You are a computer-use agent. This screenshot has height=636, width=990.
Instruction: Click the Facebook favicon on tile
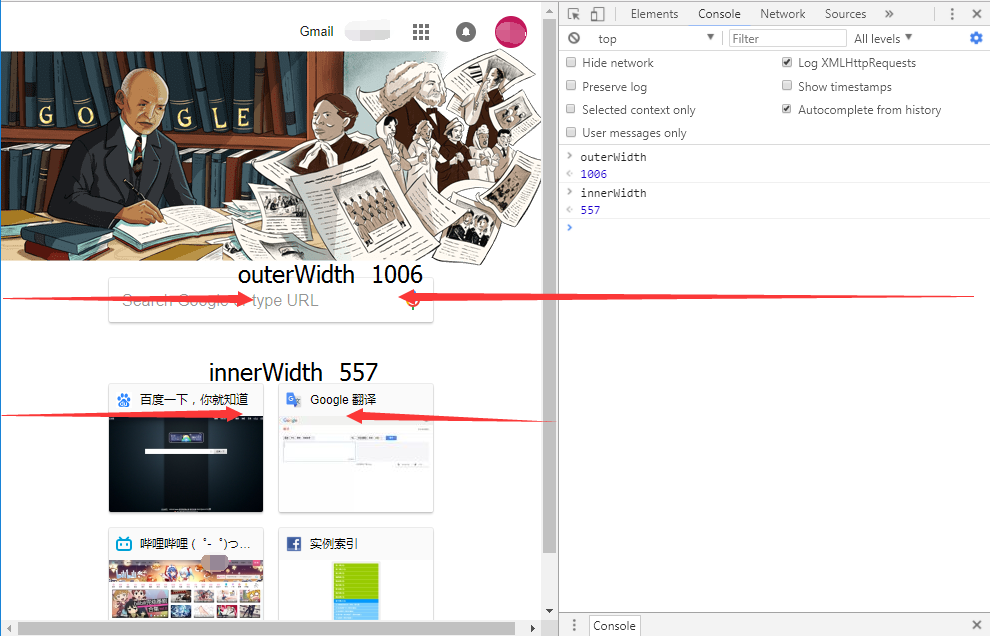click(294, 544)
